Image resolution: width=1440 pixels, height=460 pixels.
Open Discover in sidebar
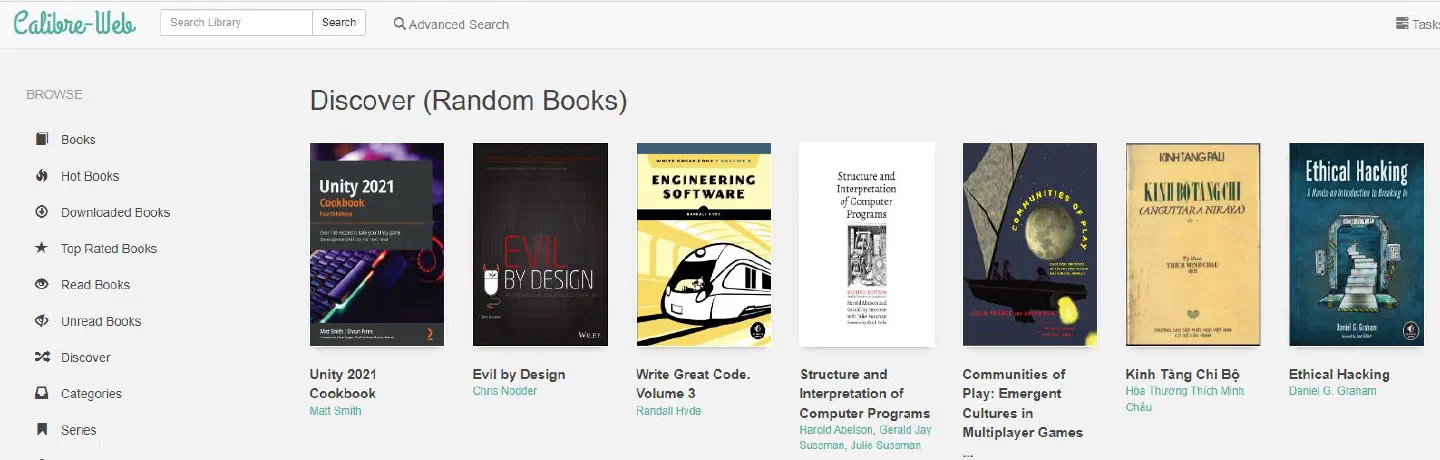coord(86,358)
